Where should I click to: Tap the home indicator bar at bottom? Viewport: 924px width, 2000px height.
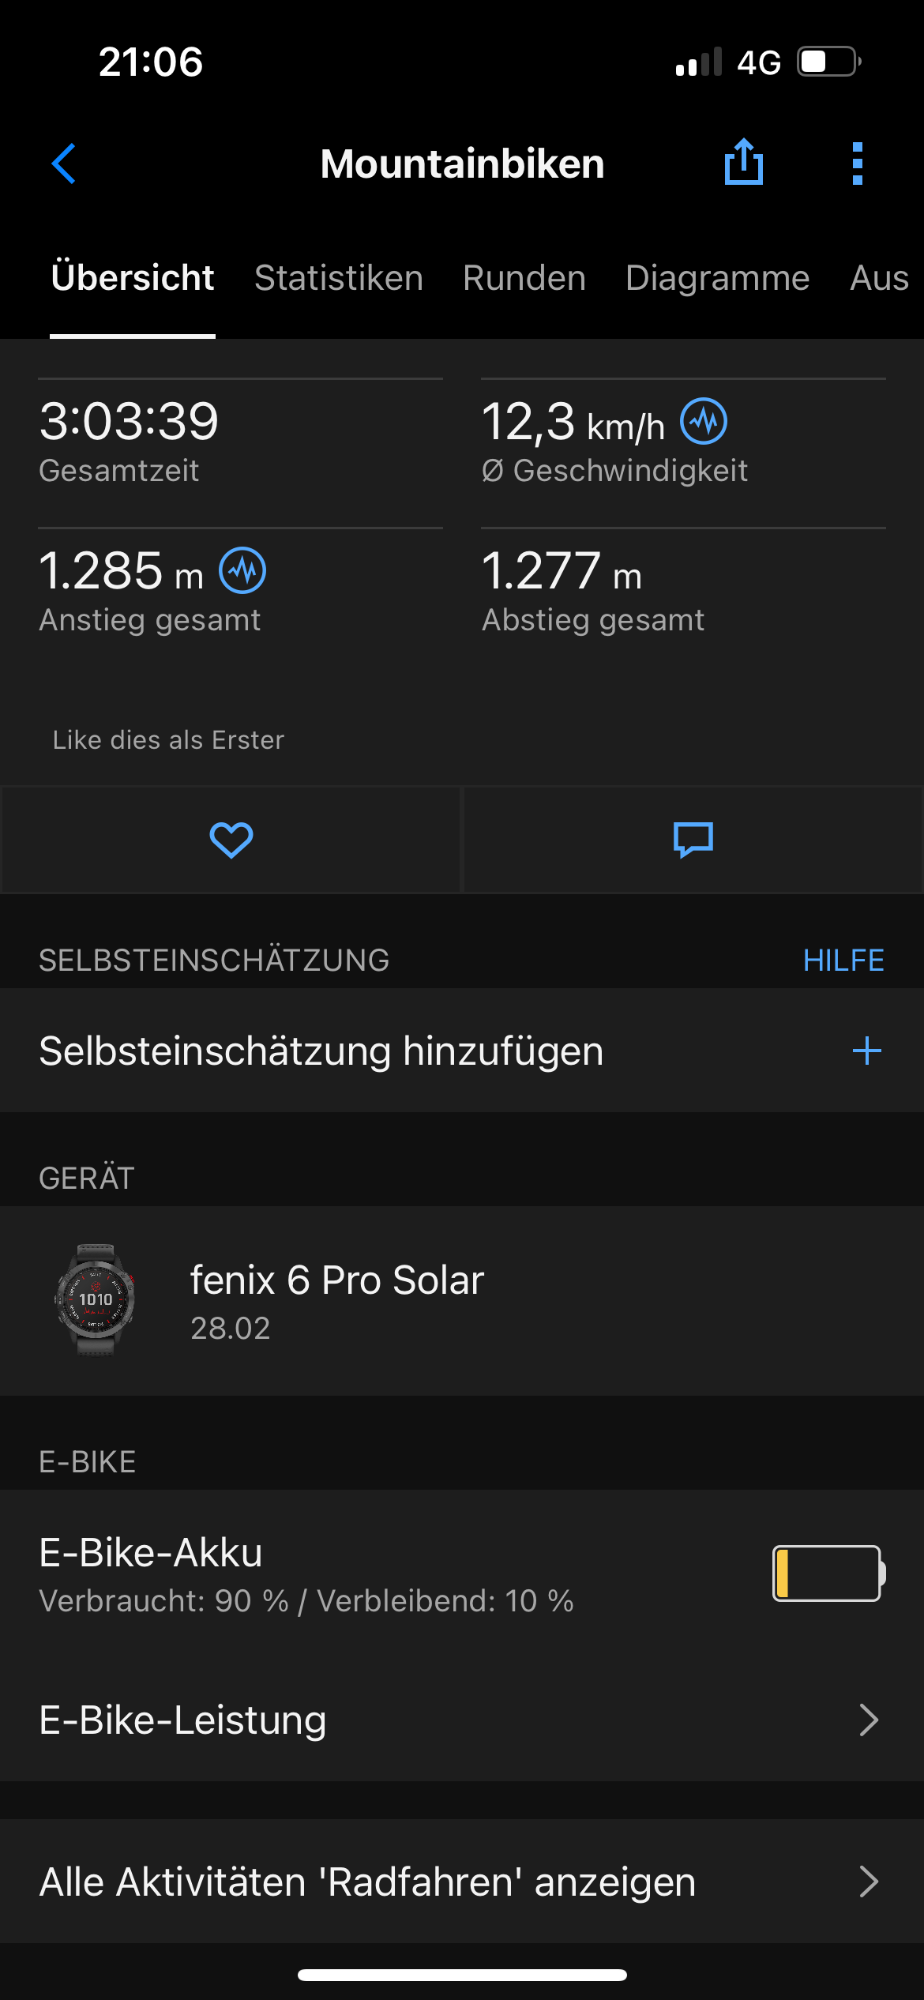tap(462, 1975)
